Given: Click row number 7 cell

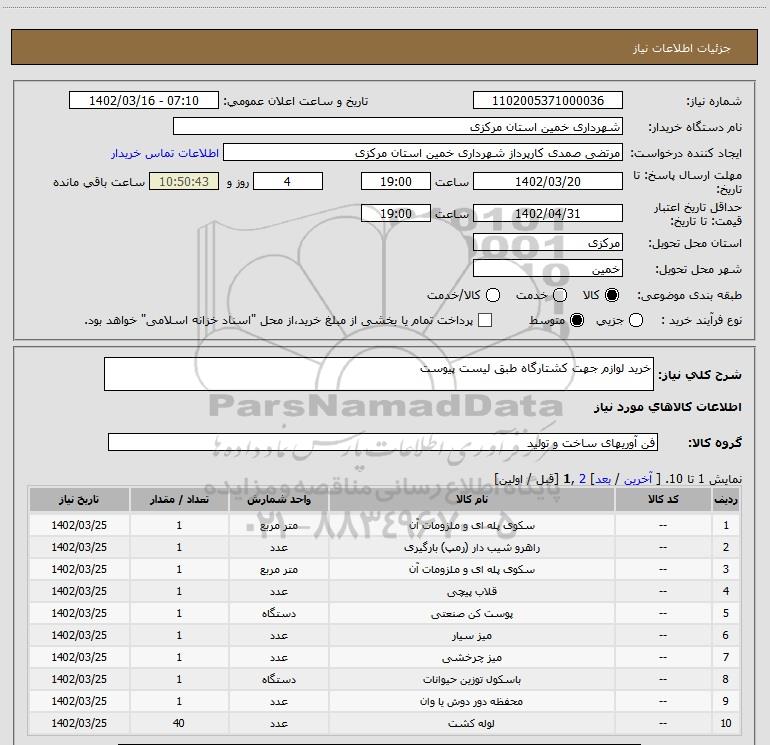Looking at the screenshot, I should (x=726, y=657).
